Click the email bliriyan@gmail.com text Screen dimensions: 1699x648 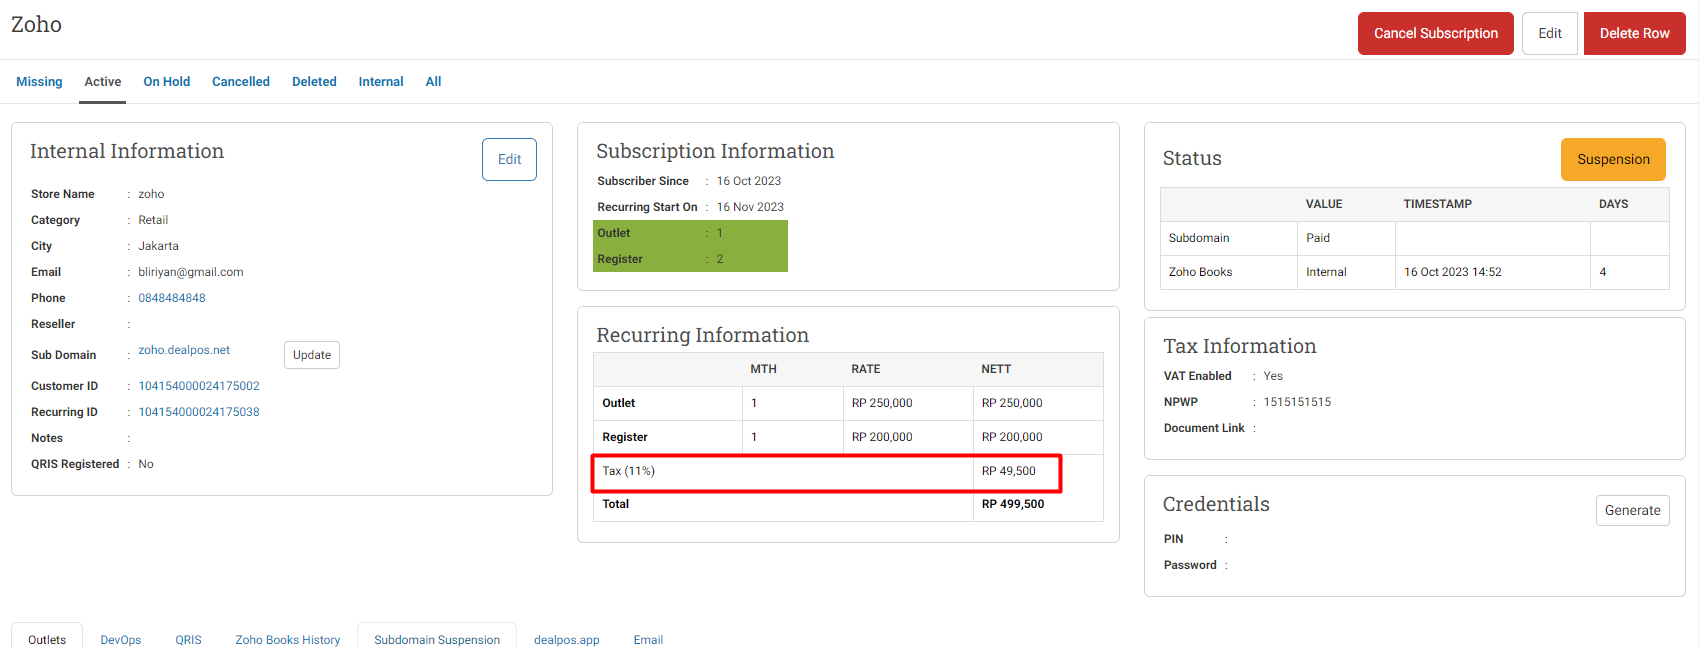point(191,272)
